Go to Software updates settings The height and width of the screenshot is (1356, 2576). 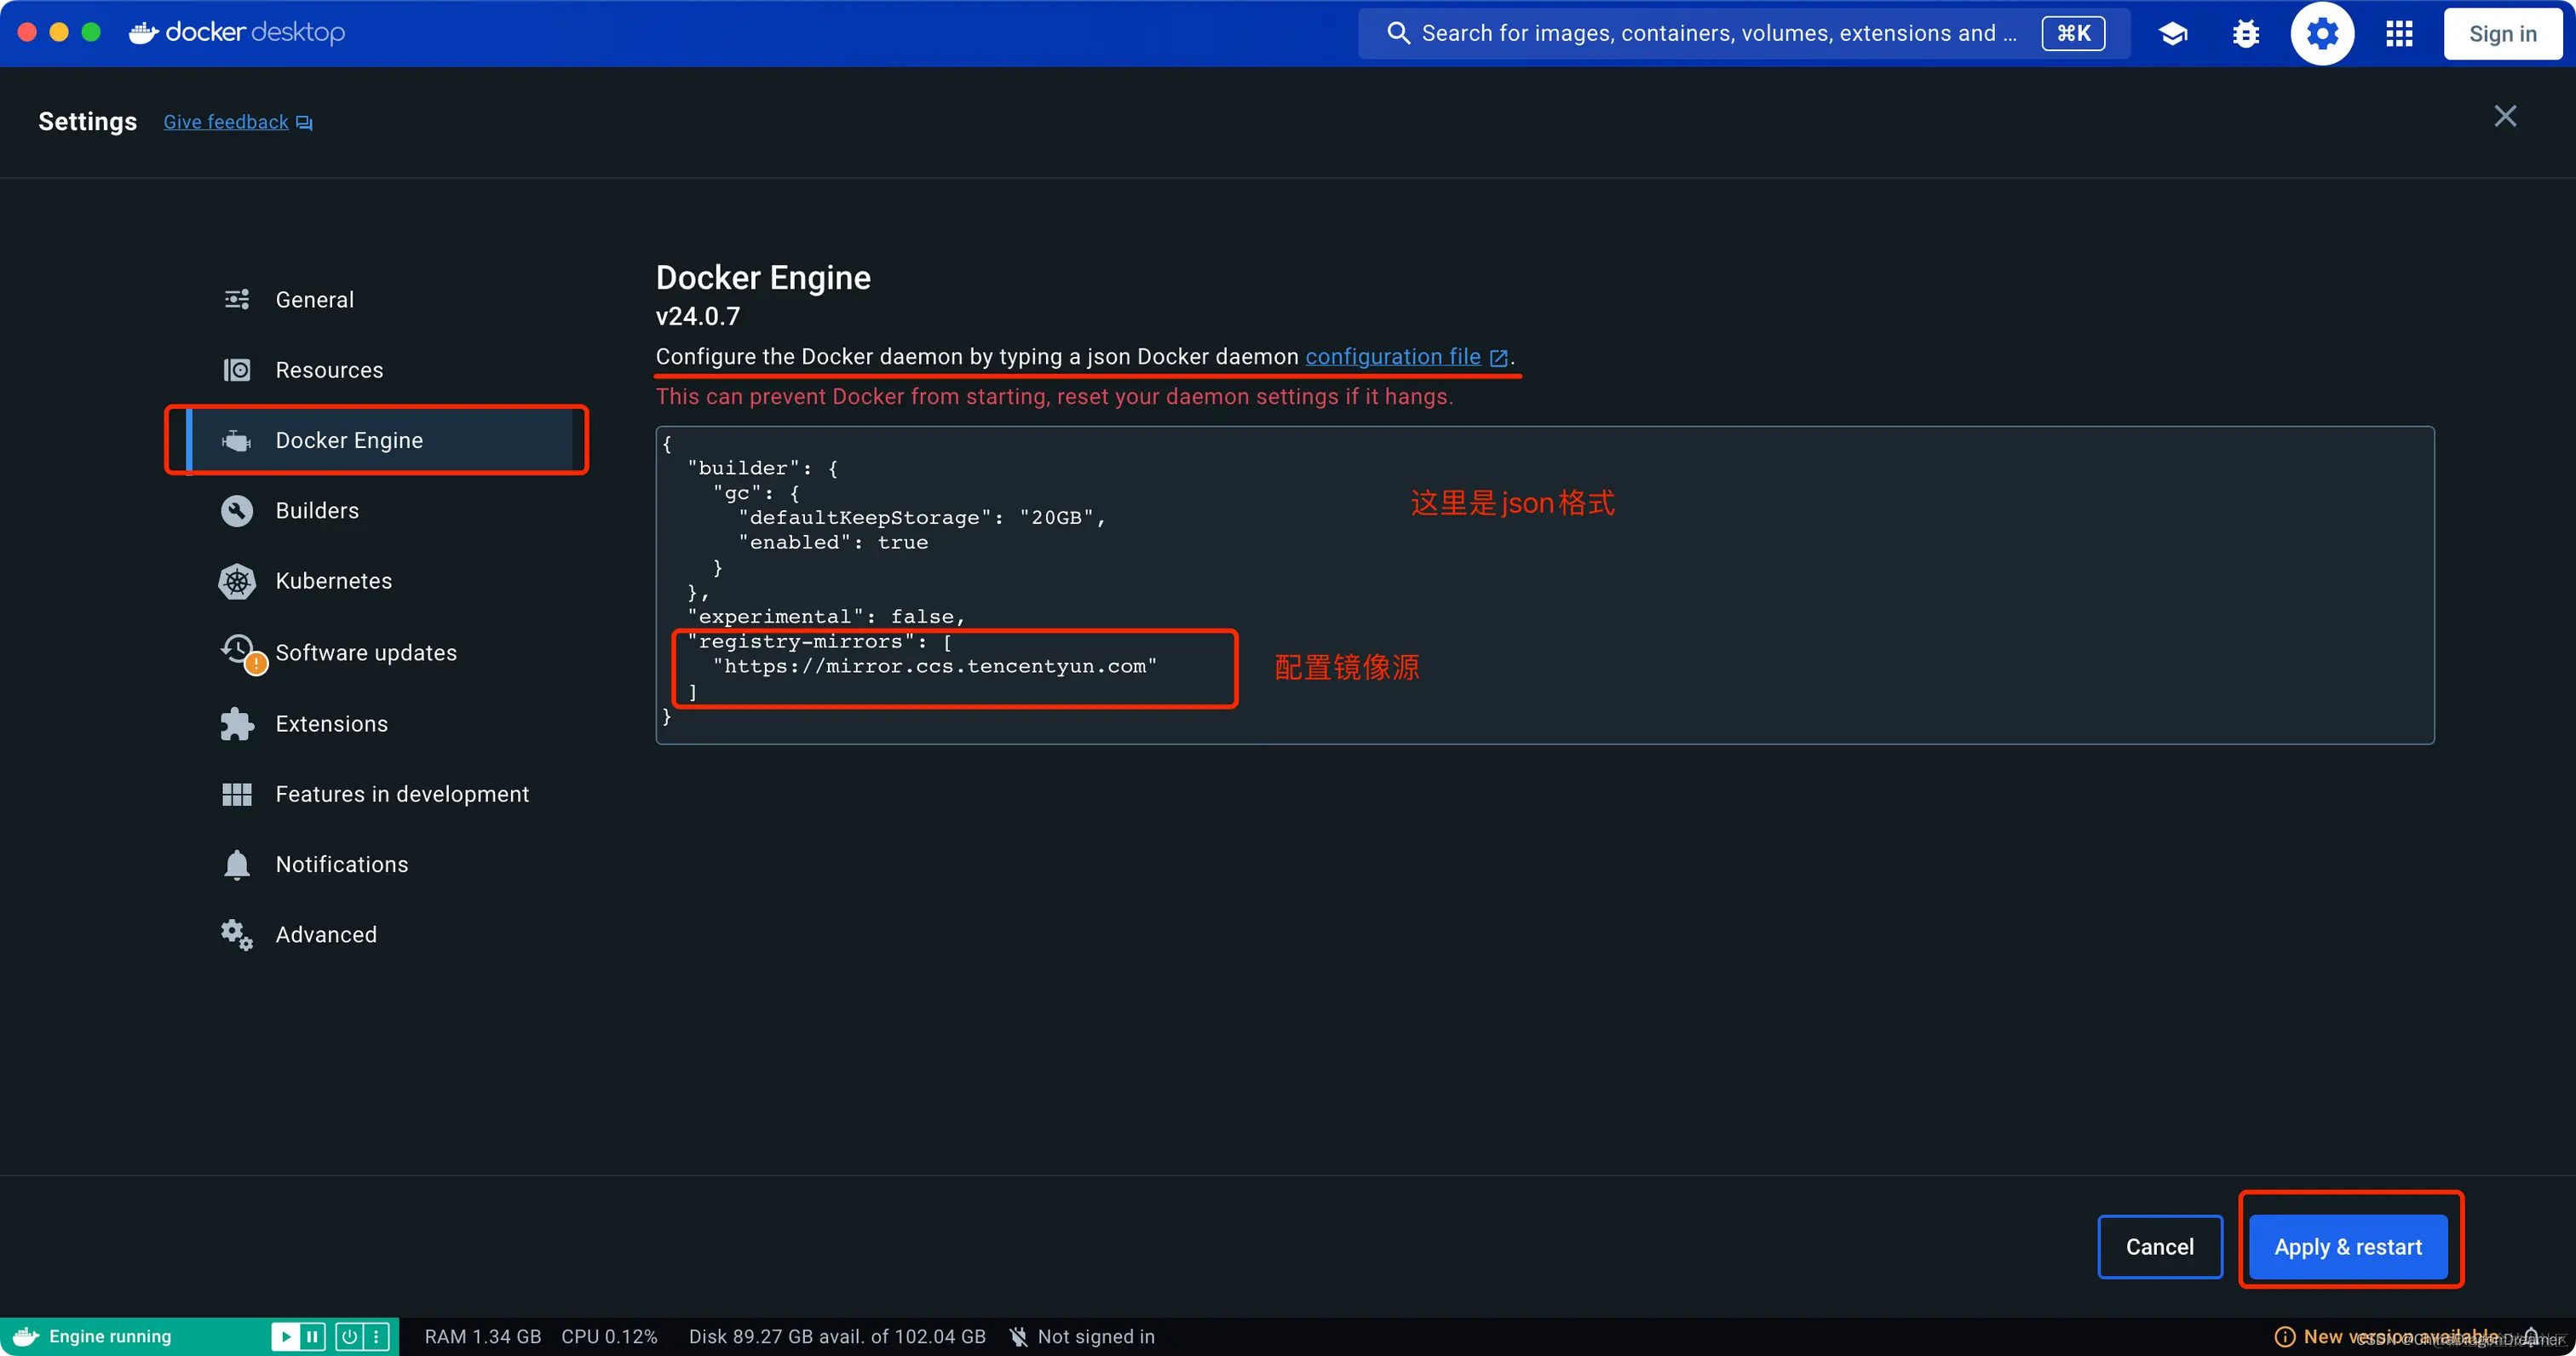point(366,653)
